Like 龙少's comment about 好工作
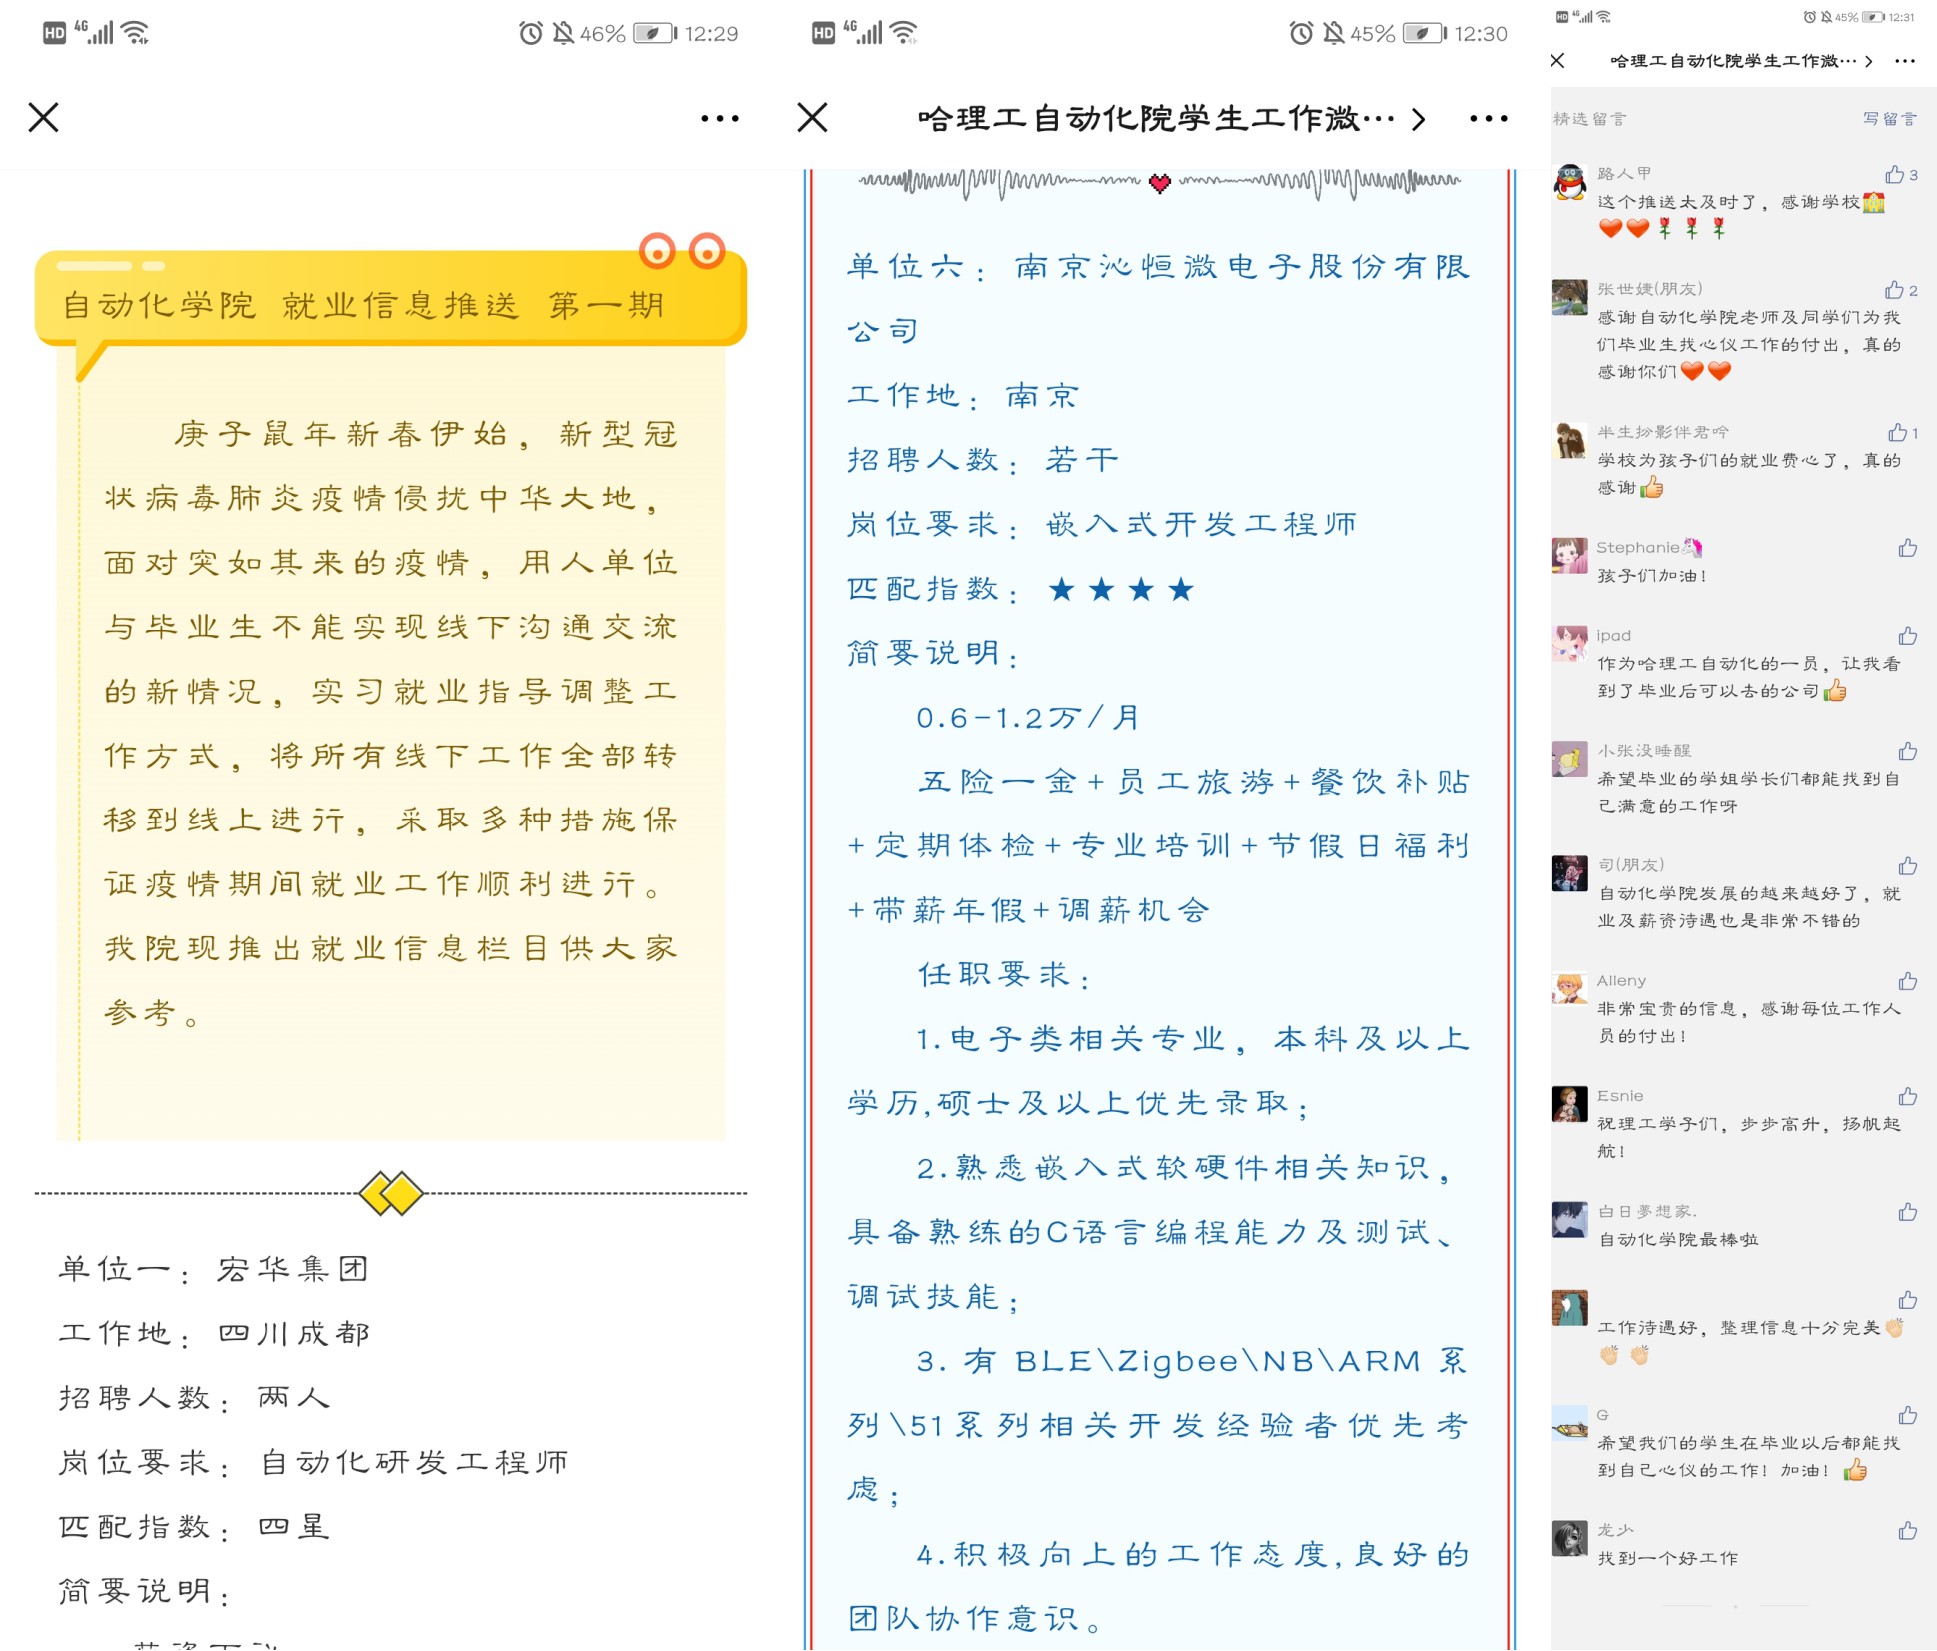The image size is (1937, 1651). 1907,1531
